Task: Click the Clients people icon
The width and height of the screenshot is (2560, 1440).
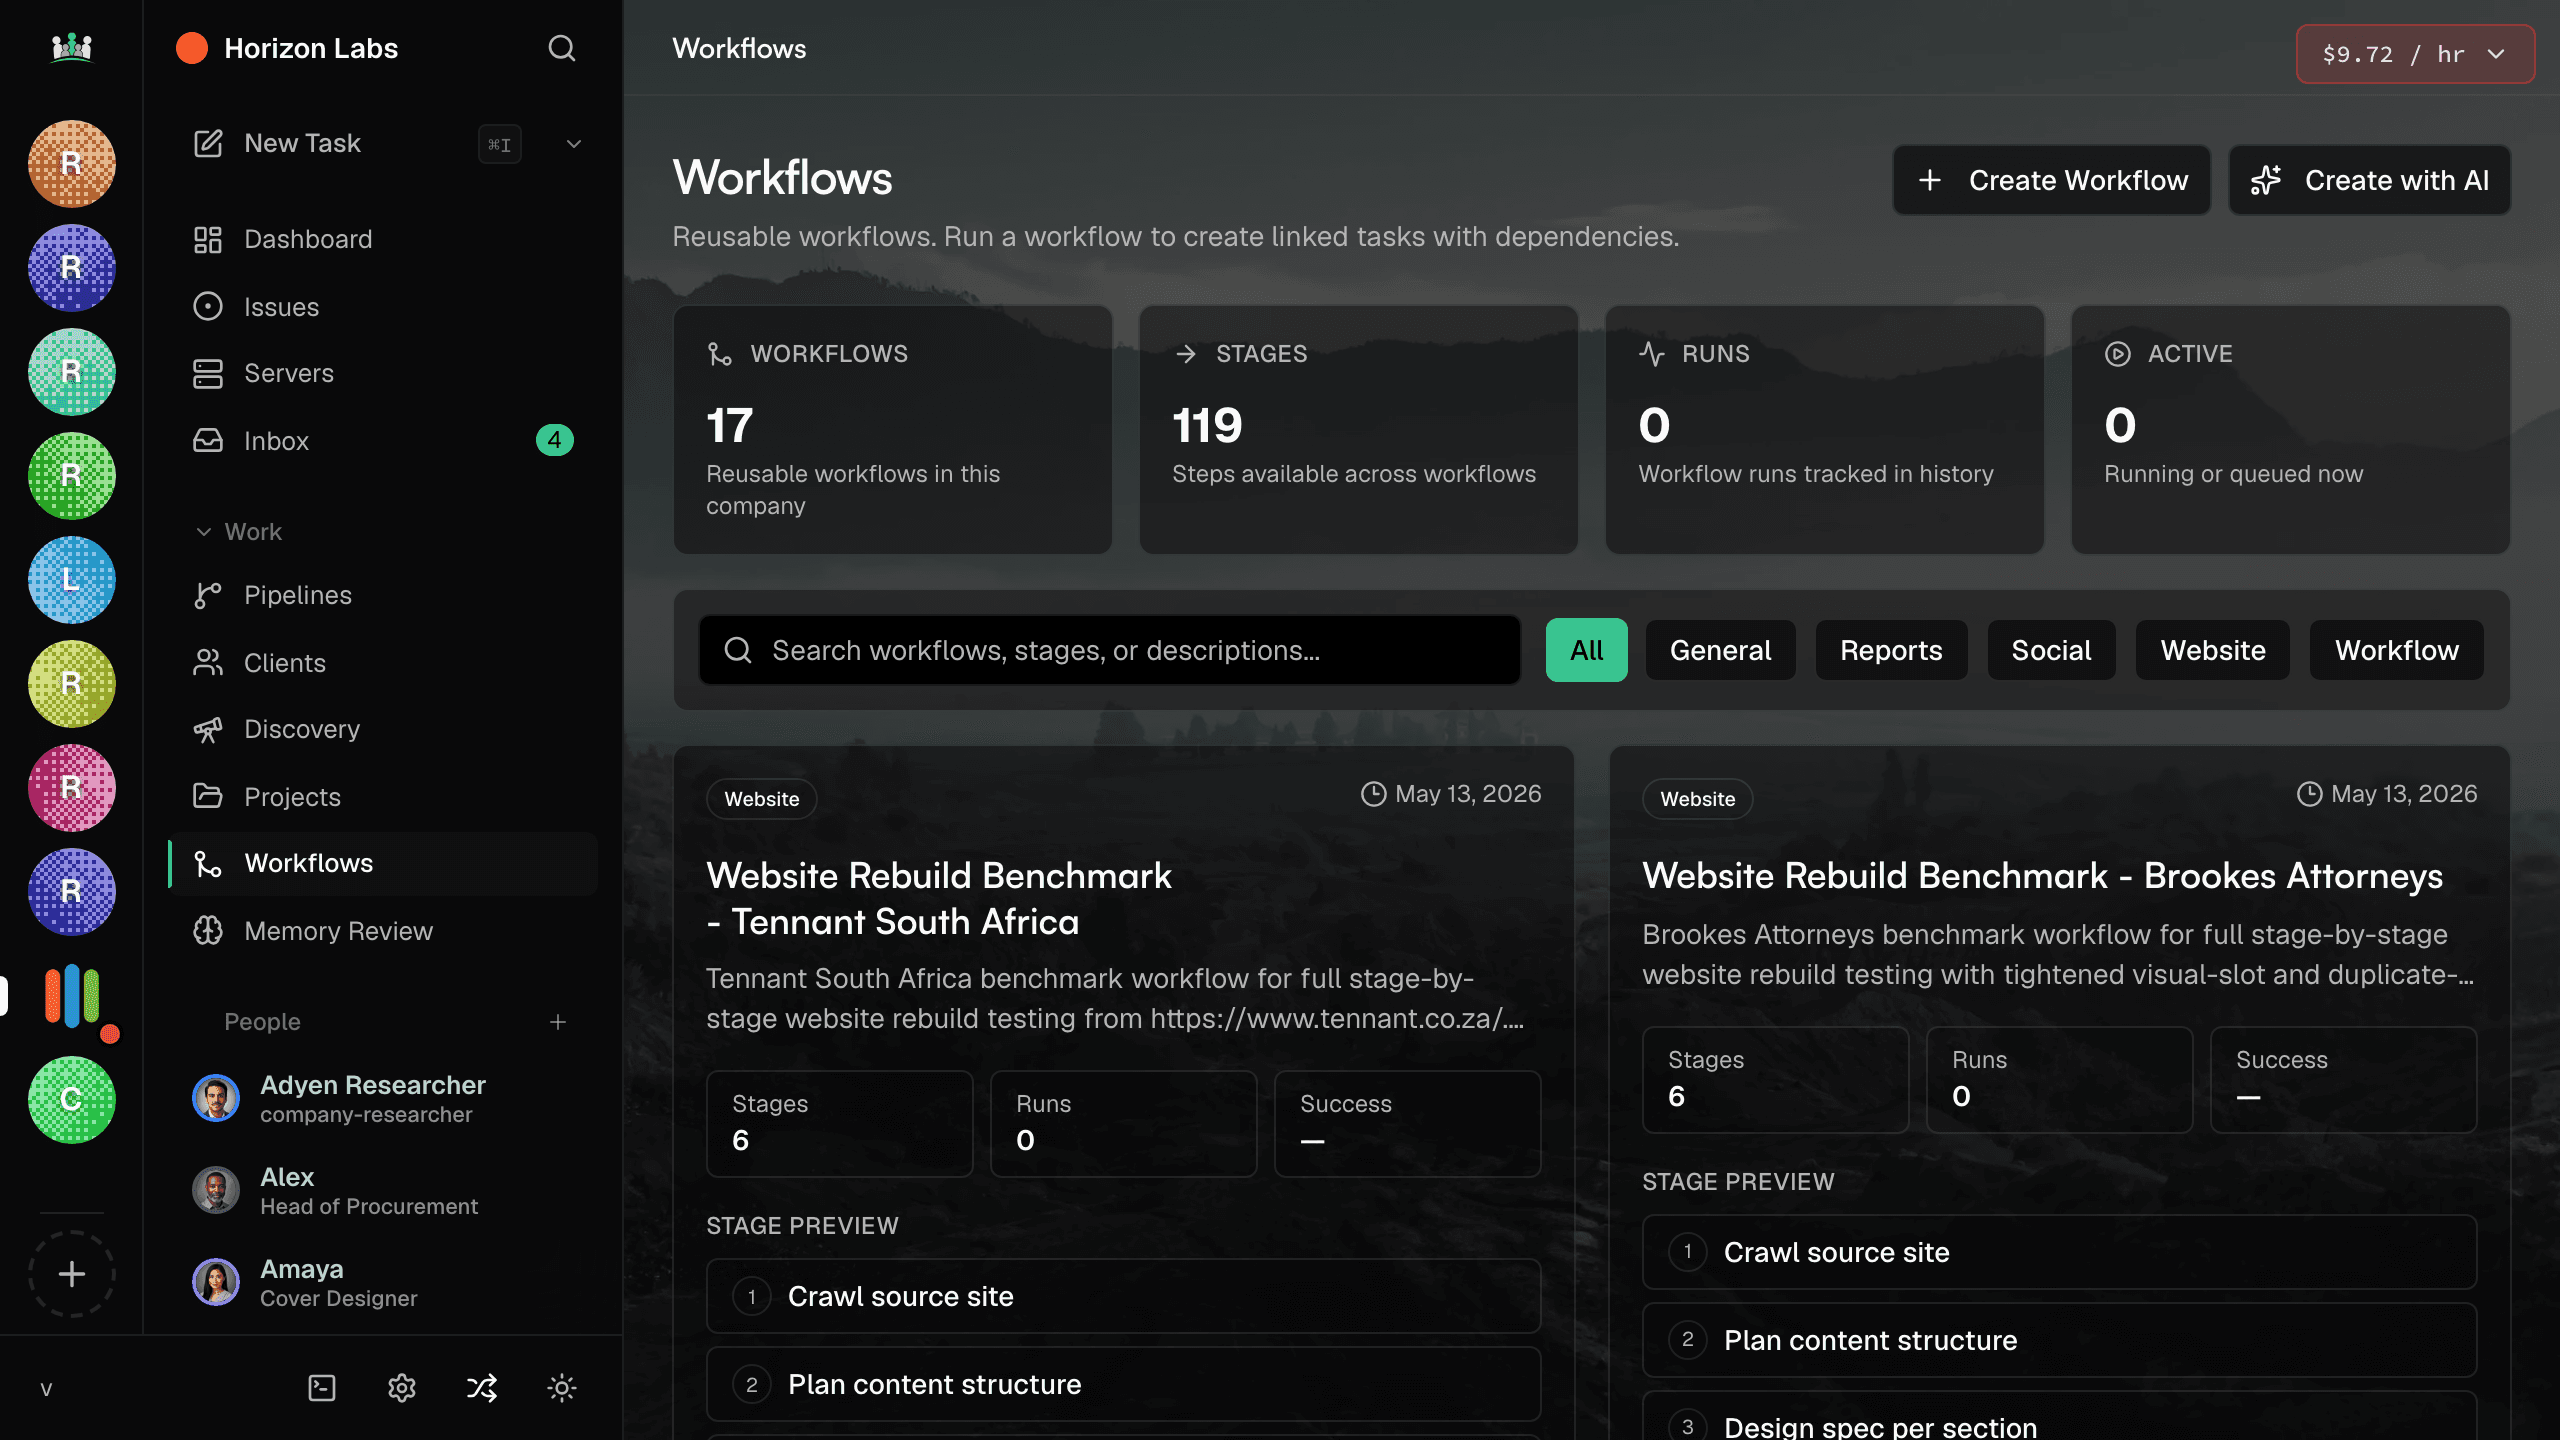Action: tap(208, 662)
